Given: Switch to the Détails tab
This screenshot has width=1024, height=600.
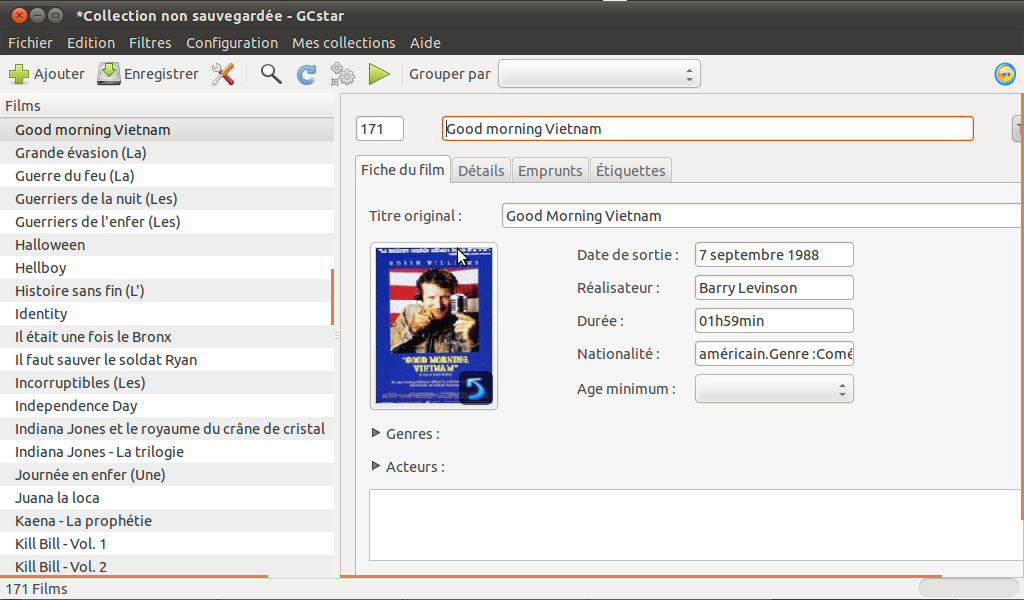Looking at the screenshot, I should (481, 171).
